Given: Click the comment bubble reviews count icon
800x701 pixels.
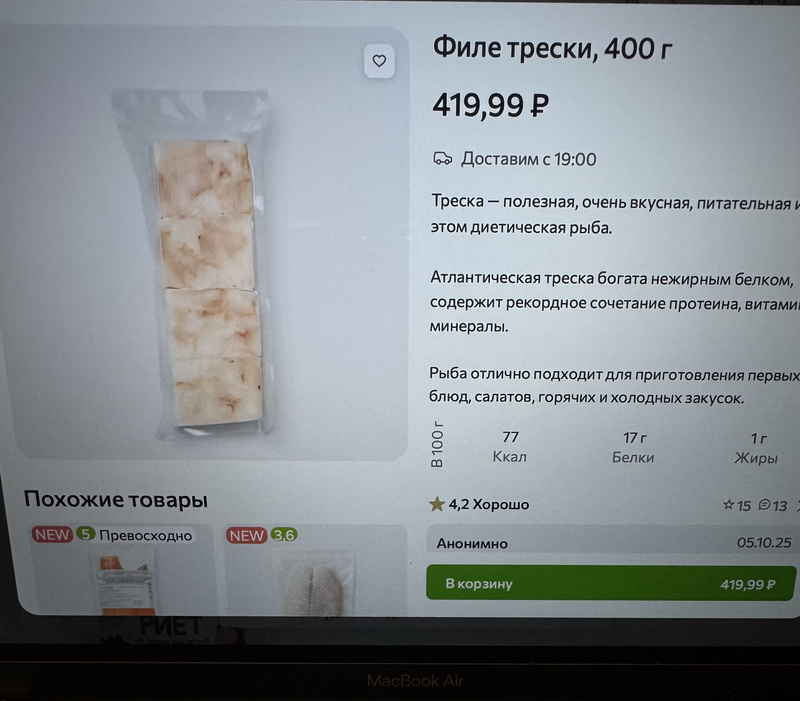Looking at the screenshot, I should point(764,505).
